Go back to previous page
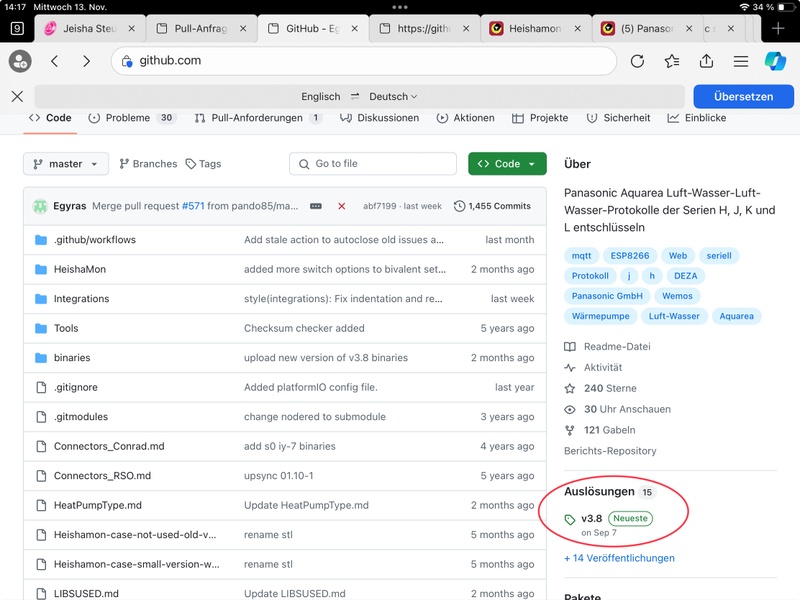 [x=55, y=61]
